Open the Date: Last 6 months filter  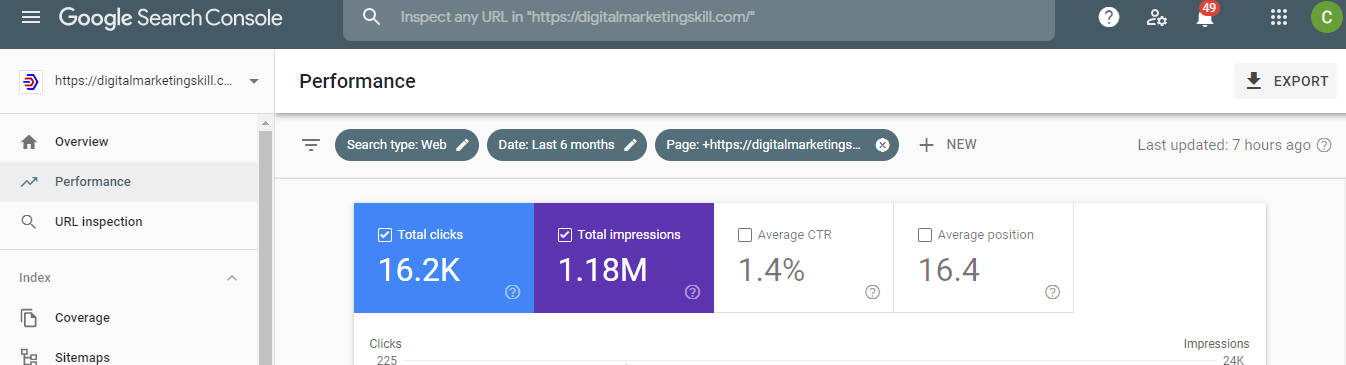pos(567,145)
